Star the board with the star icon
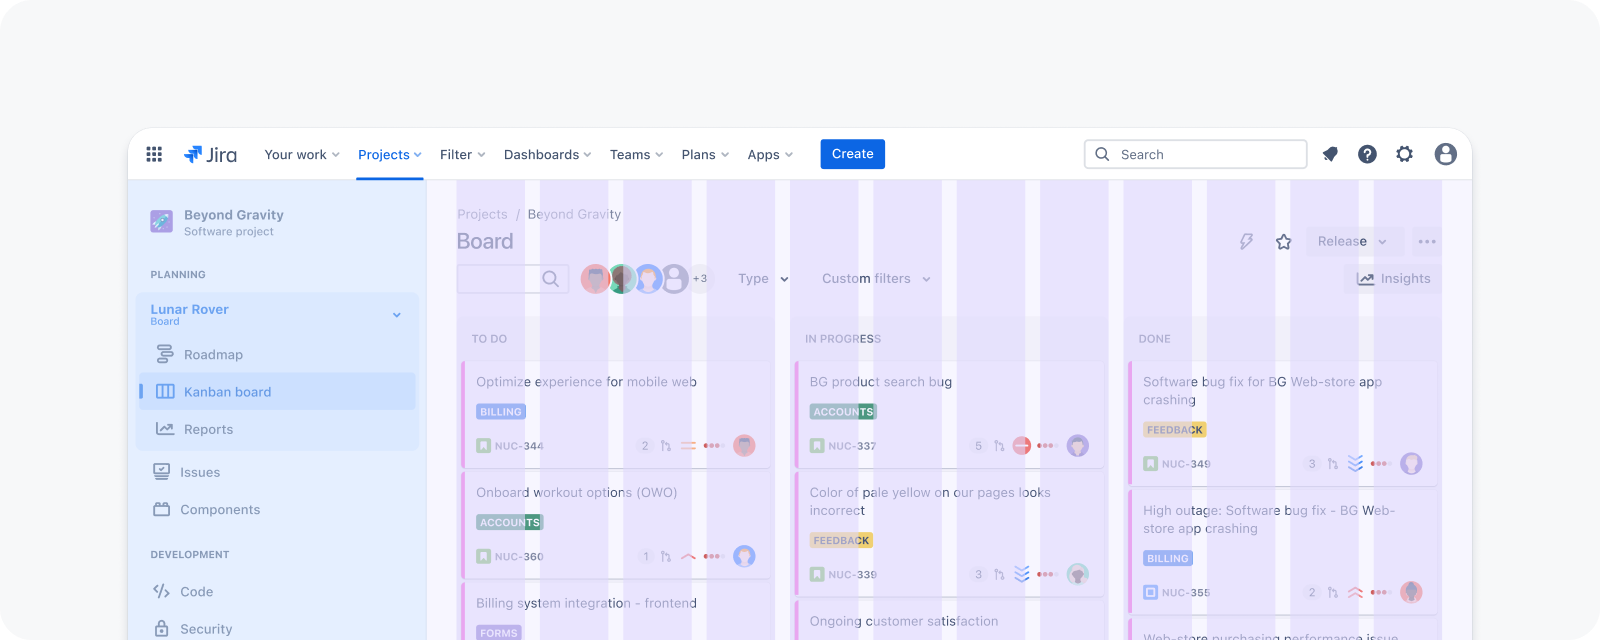This screenshot has height=640, width=1600. tap(1284, 241)
